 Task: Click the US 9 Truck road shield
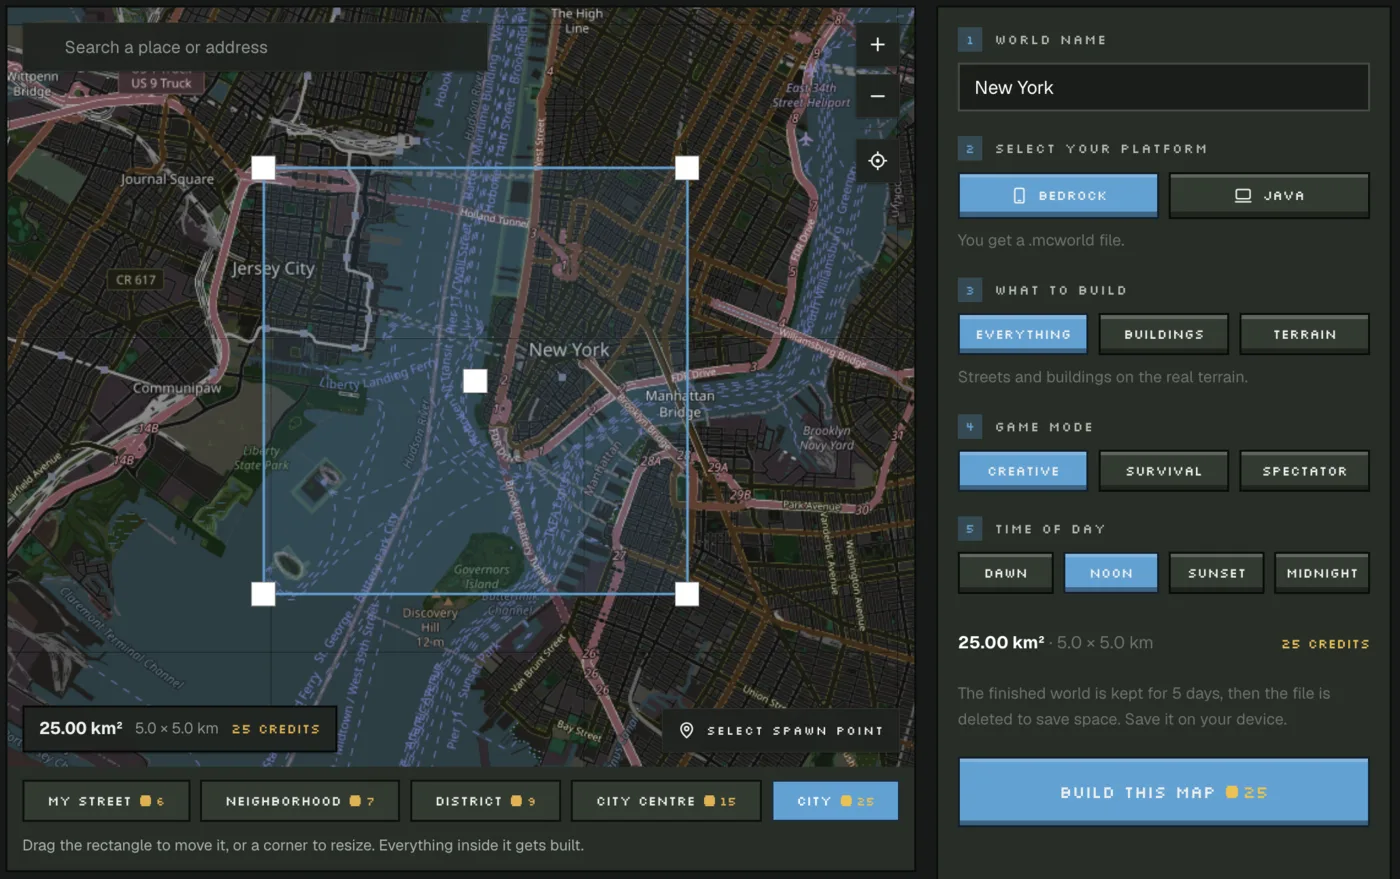point(161,83)
